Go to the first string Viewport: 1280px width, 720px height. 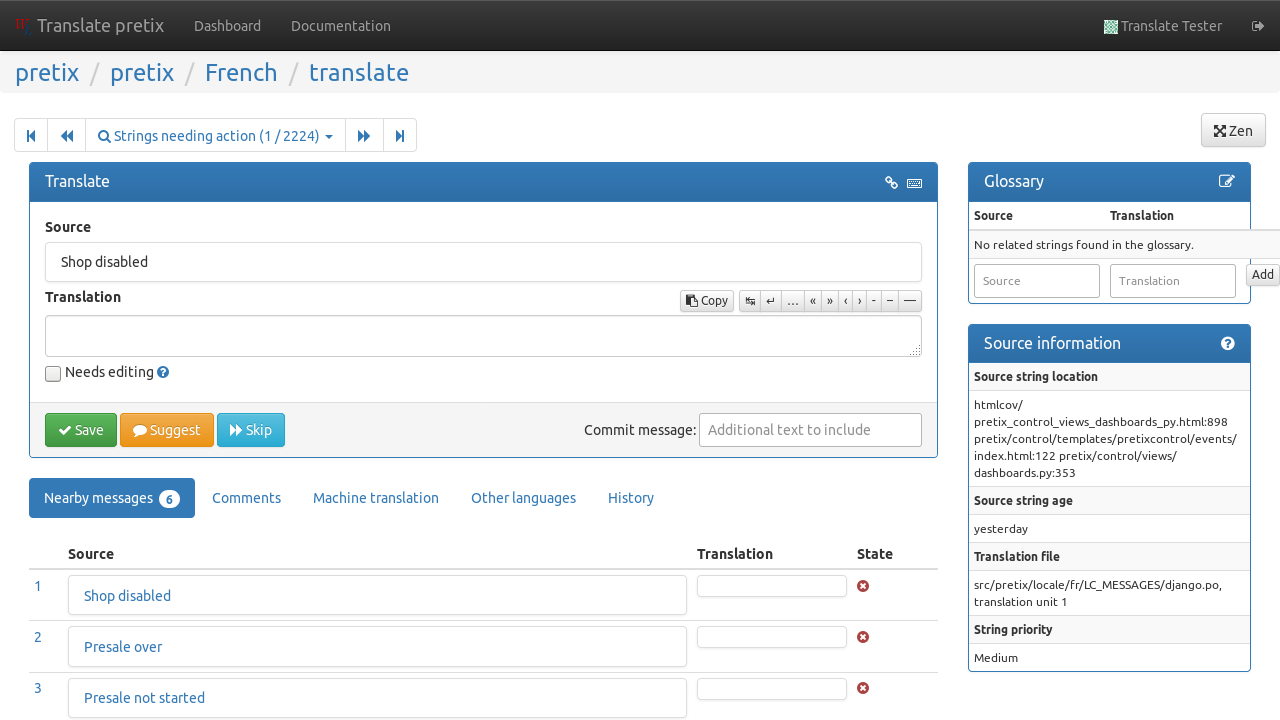[x=31, y=136]
